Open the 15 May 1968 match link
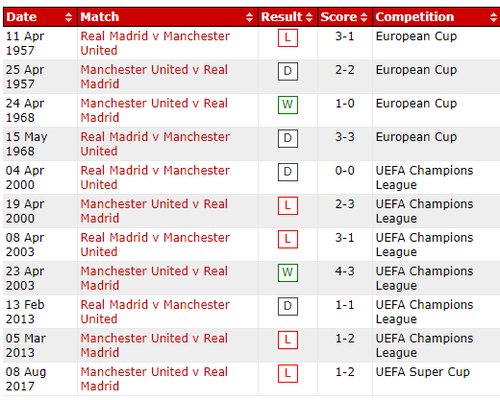Image resolution: width=500 pixels, height=400 pixels. click(155, 144)
